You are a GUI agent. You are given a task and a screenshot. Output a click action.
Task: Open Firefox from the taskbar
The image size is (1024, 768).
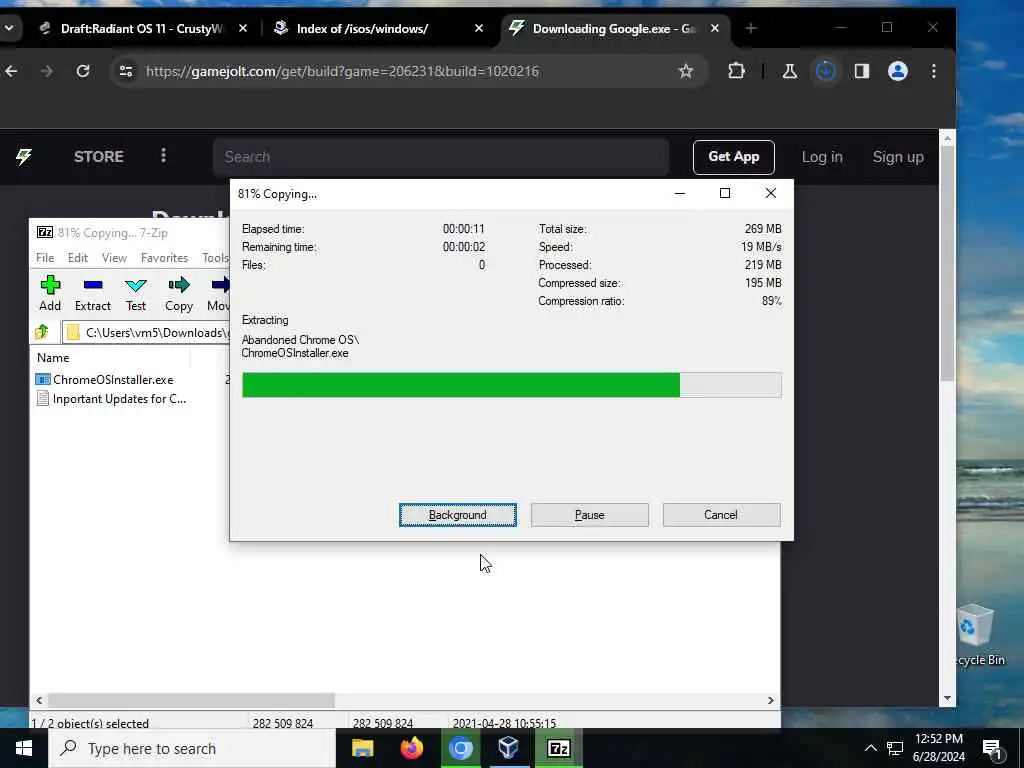click(411, 748)
